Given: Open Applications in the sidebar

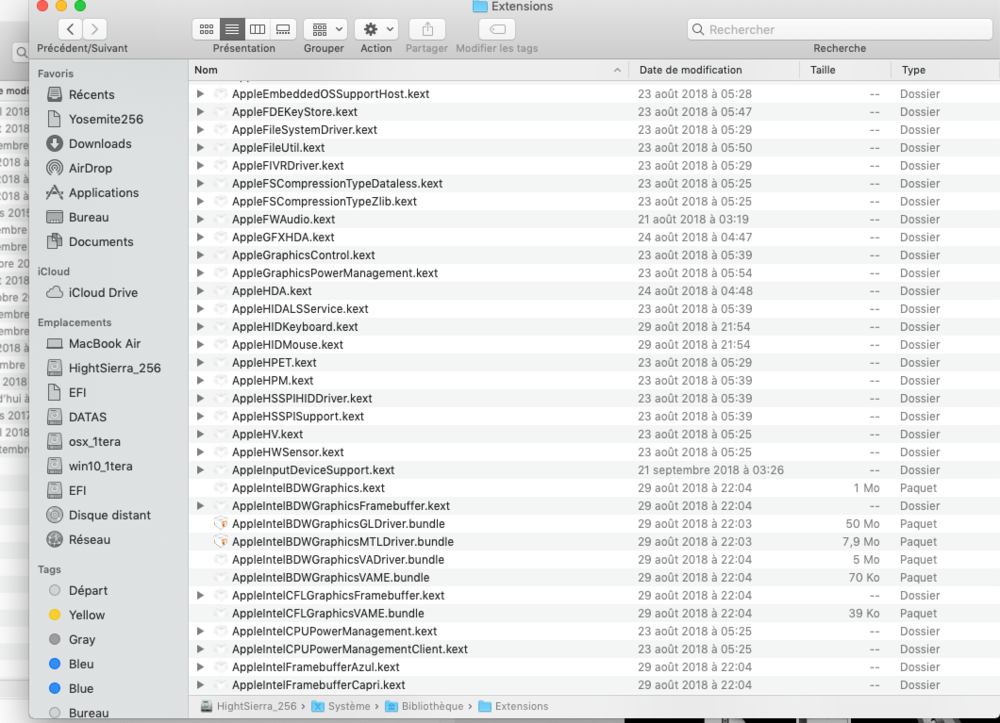Looking at the screenshot, I should [103, 193].
